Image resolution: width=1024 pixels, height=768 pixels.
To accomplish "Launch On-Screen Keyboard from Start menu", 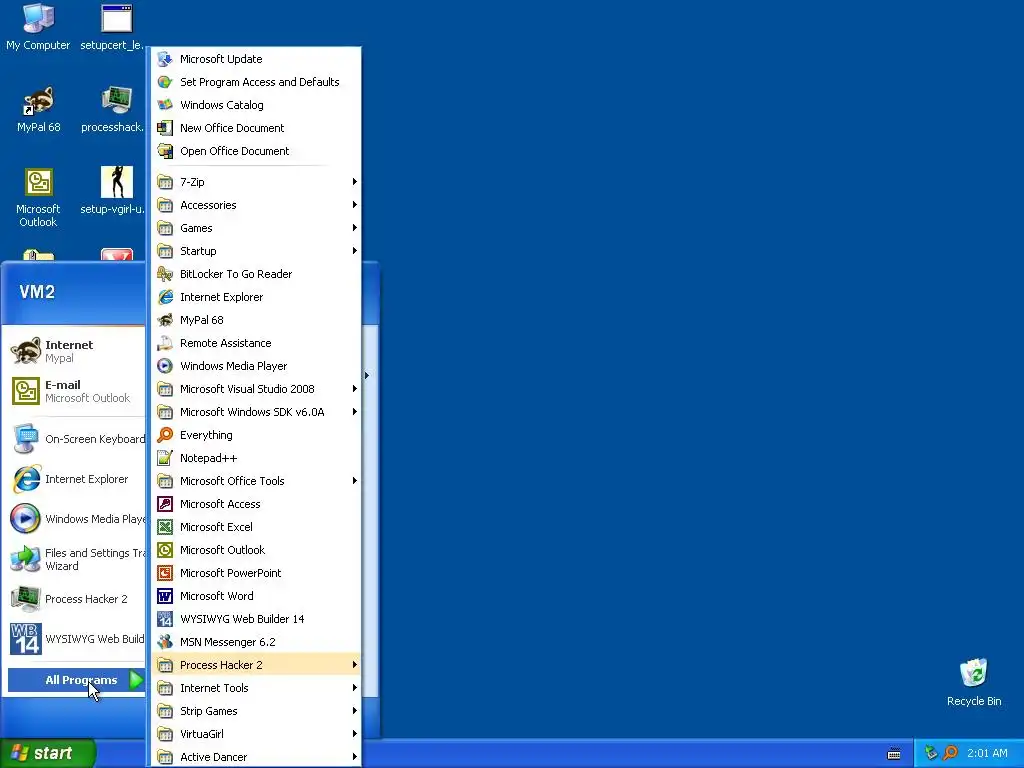I will 76,439.
